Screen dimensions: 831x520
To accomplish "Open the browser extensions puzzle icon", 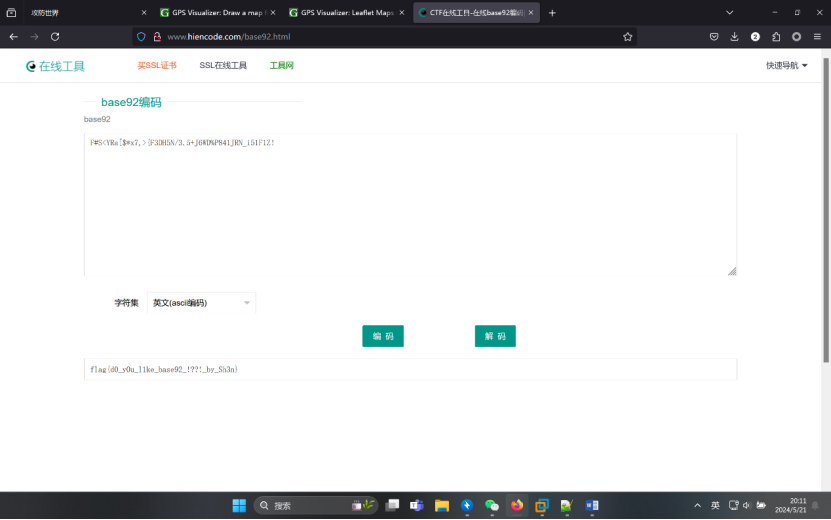I will 775,36.
